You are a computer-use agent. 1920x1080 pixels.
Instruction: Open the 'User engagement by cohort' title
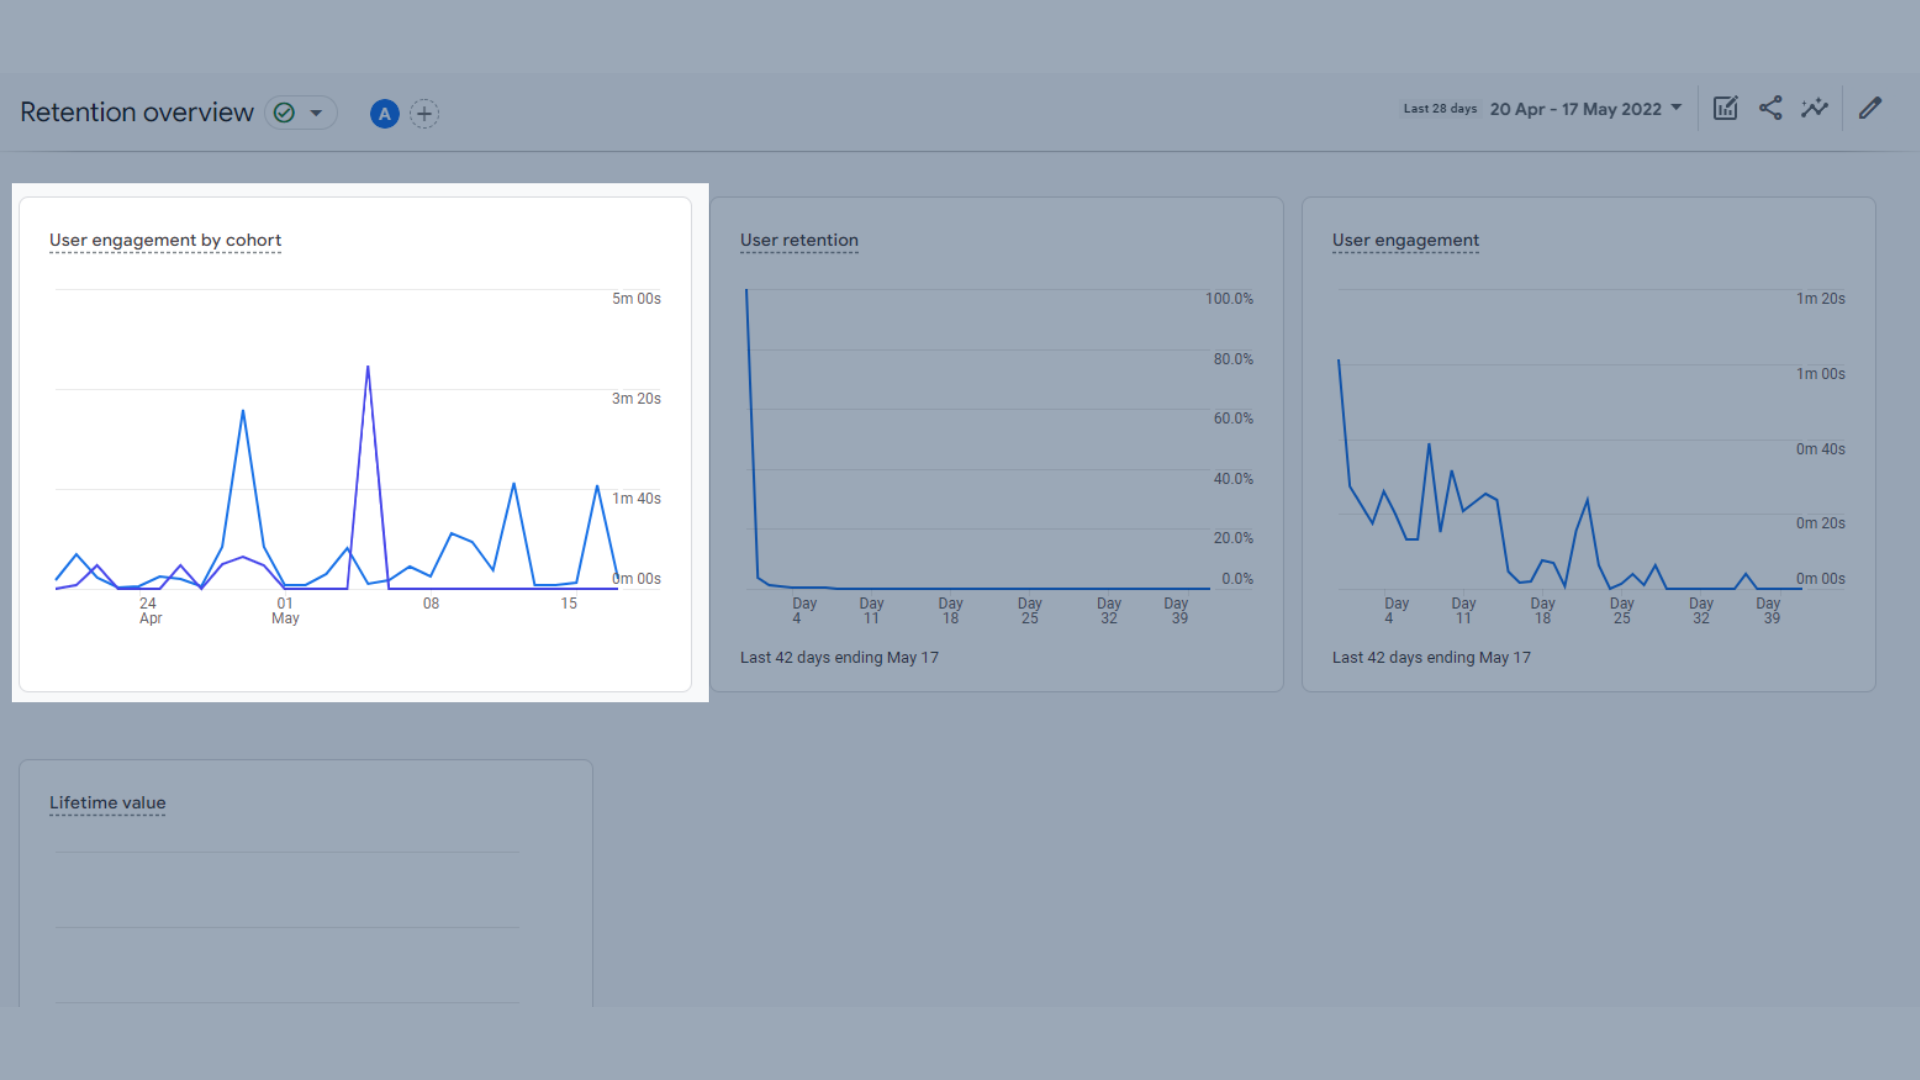pyautogui.click(x=165, y=240)
